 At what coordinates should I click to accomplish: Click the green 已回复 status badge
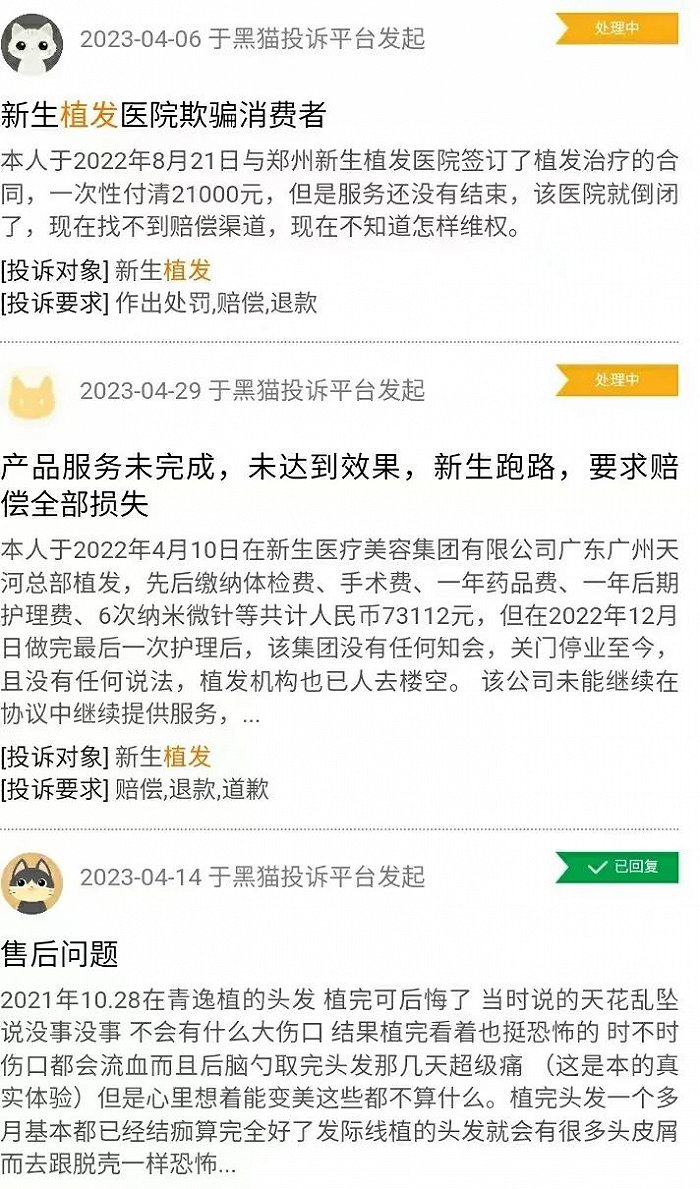617,867
